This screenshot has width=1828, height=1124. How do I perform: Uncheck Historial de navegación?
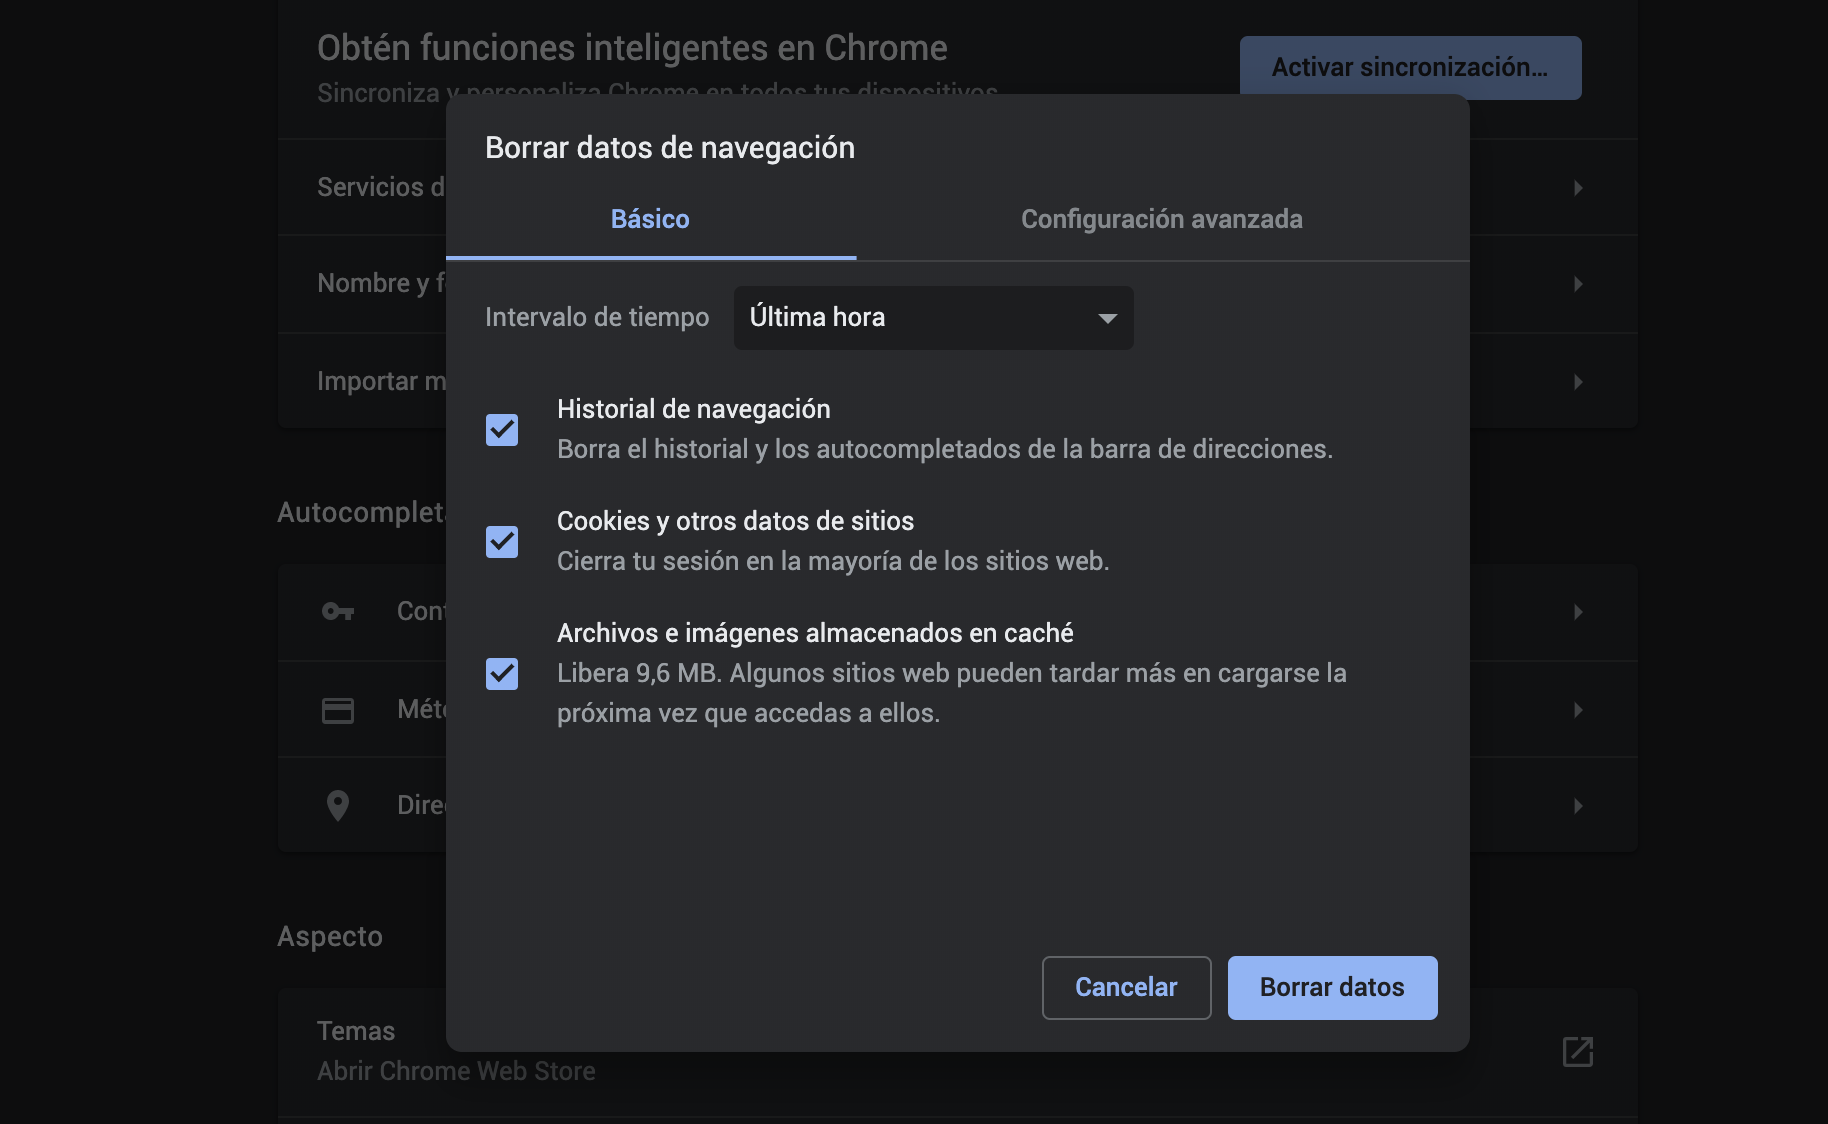(x=501, y=430)
